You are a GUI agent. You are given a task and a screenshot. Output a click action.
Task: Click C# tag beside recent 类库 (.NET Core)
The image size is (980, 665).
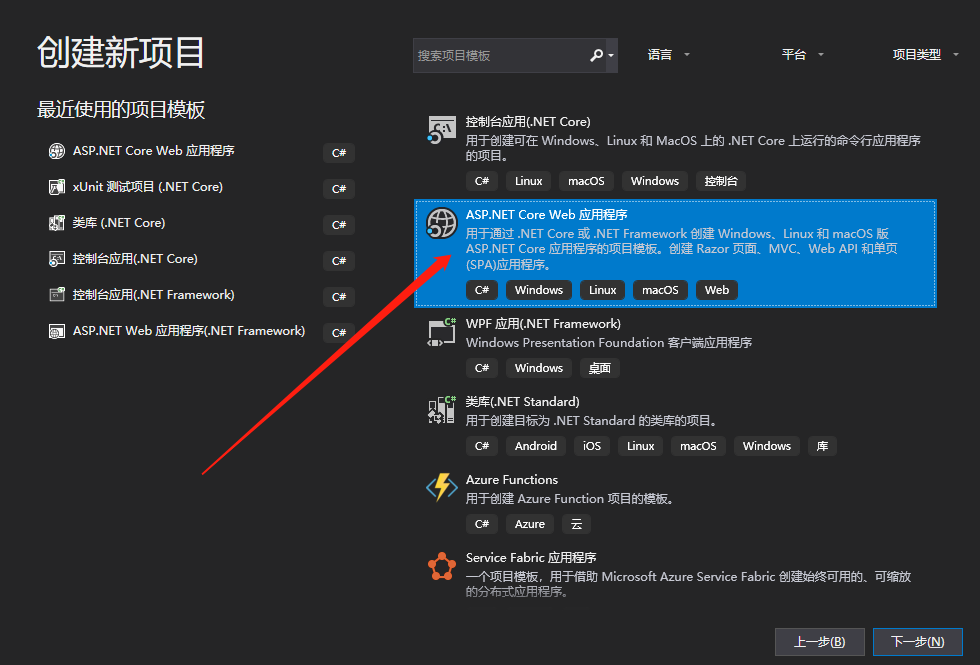coord(339,224)
